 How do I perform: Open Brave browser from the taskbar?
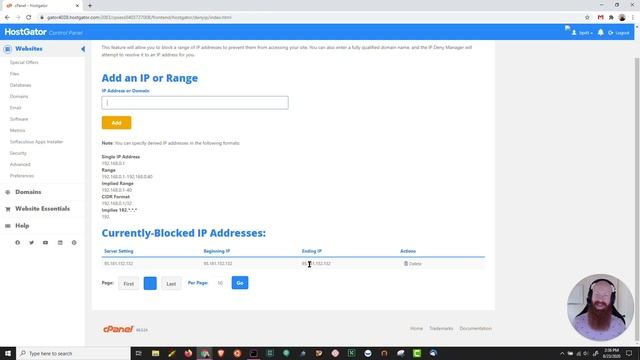click(x=221, y=353)
